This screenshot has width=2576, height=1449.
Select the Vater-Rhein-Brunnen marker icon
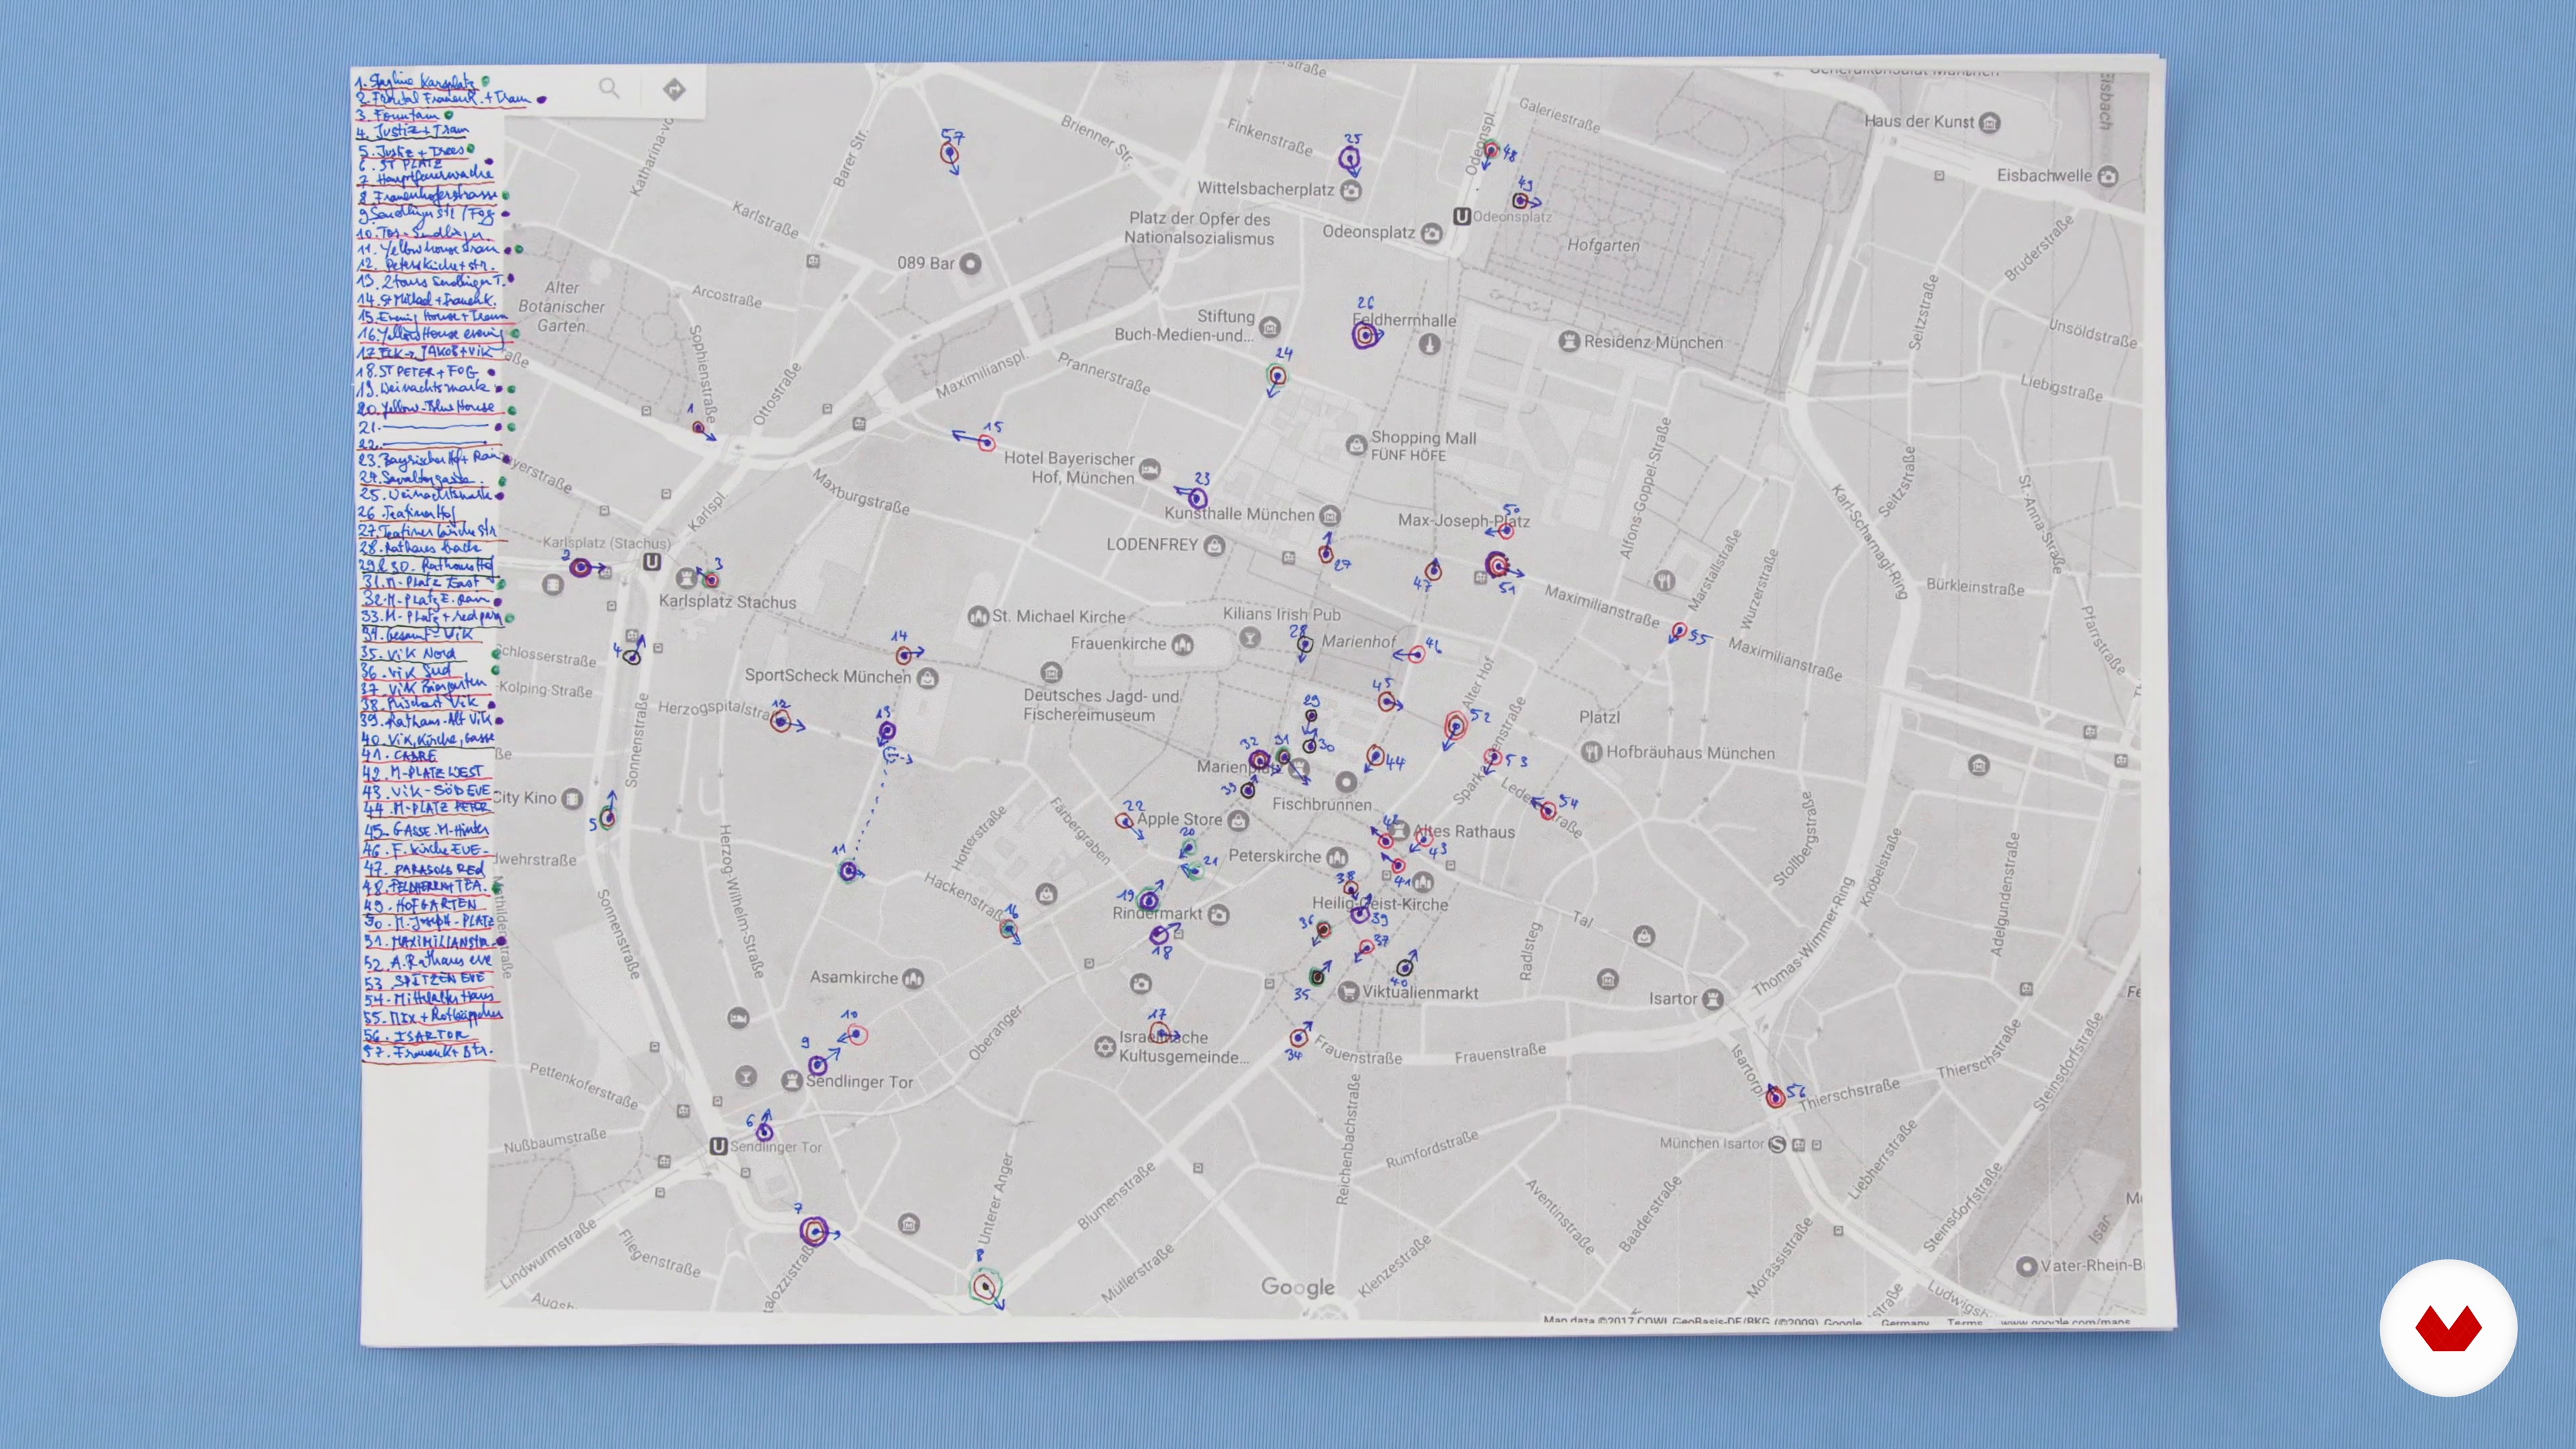[2026, 1266]
